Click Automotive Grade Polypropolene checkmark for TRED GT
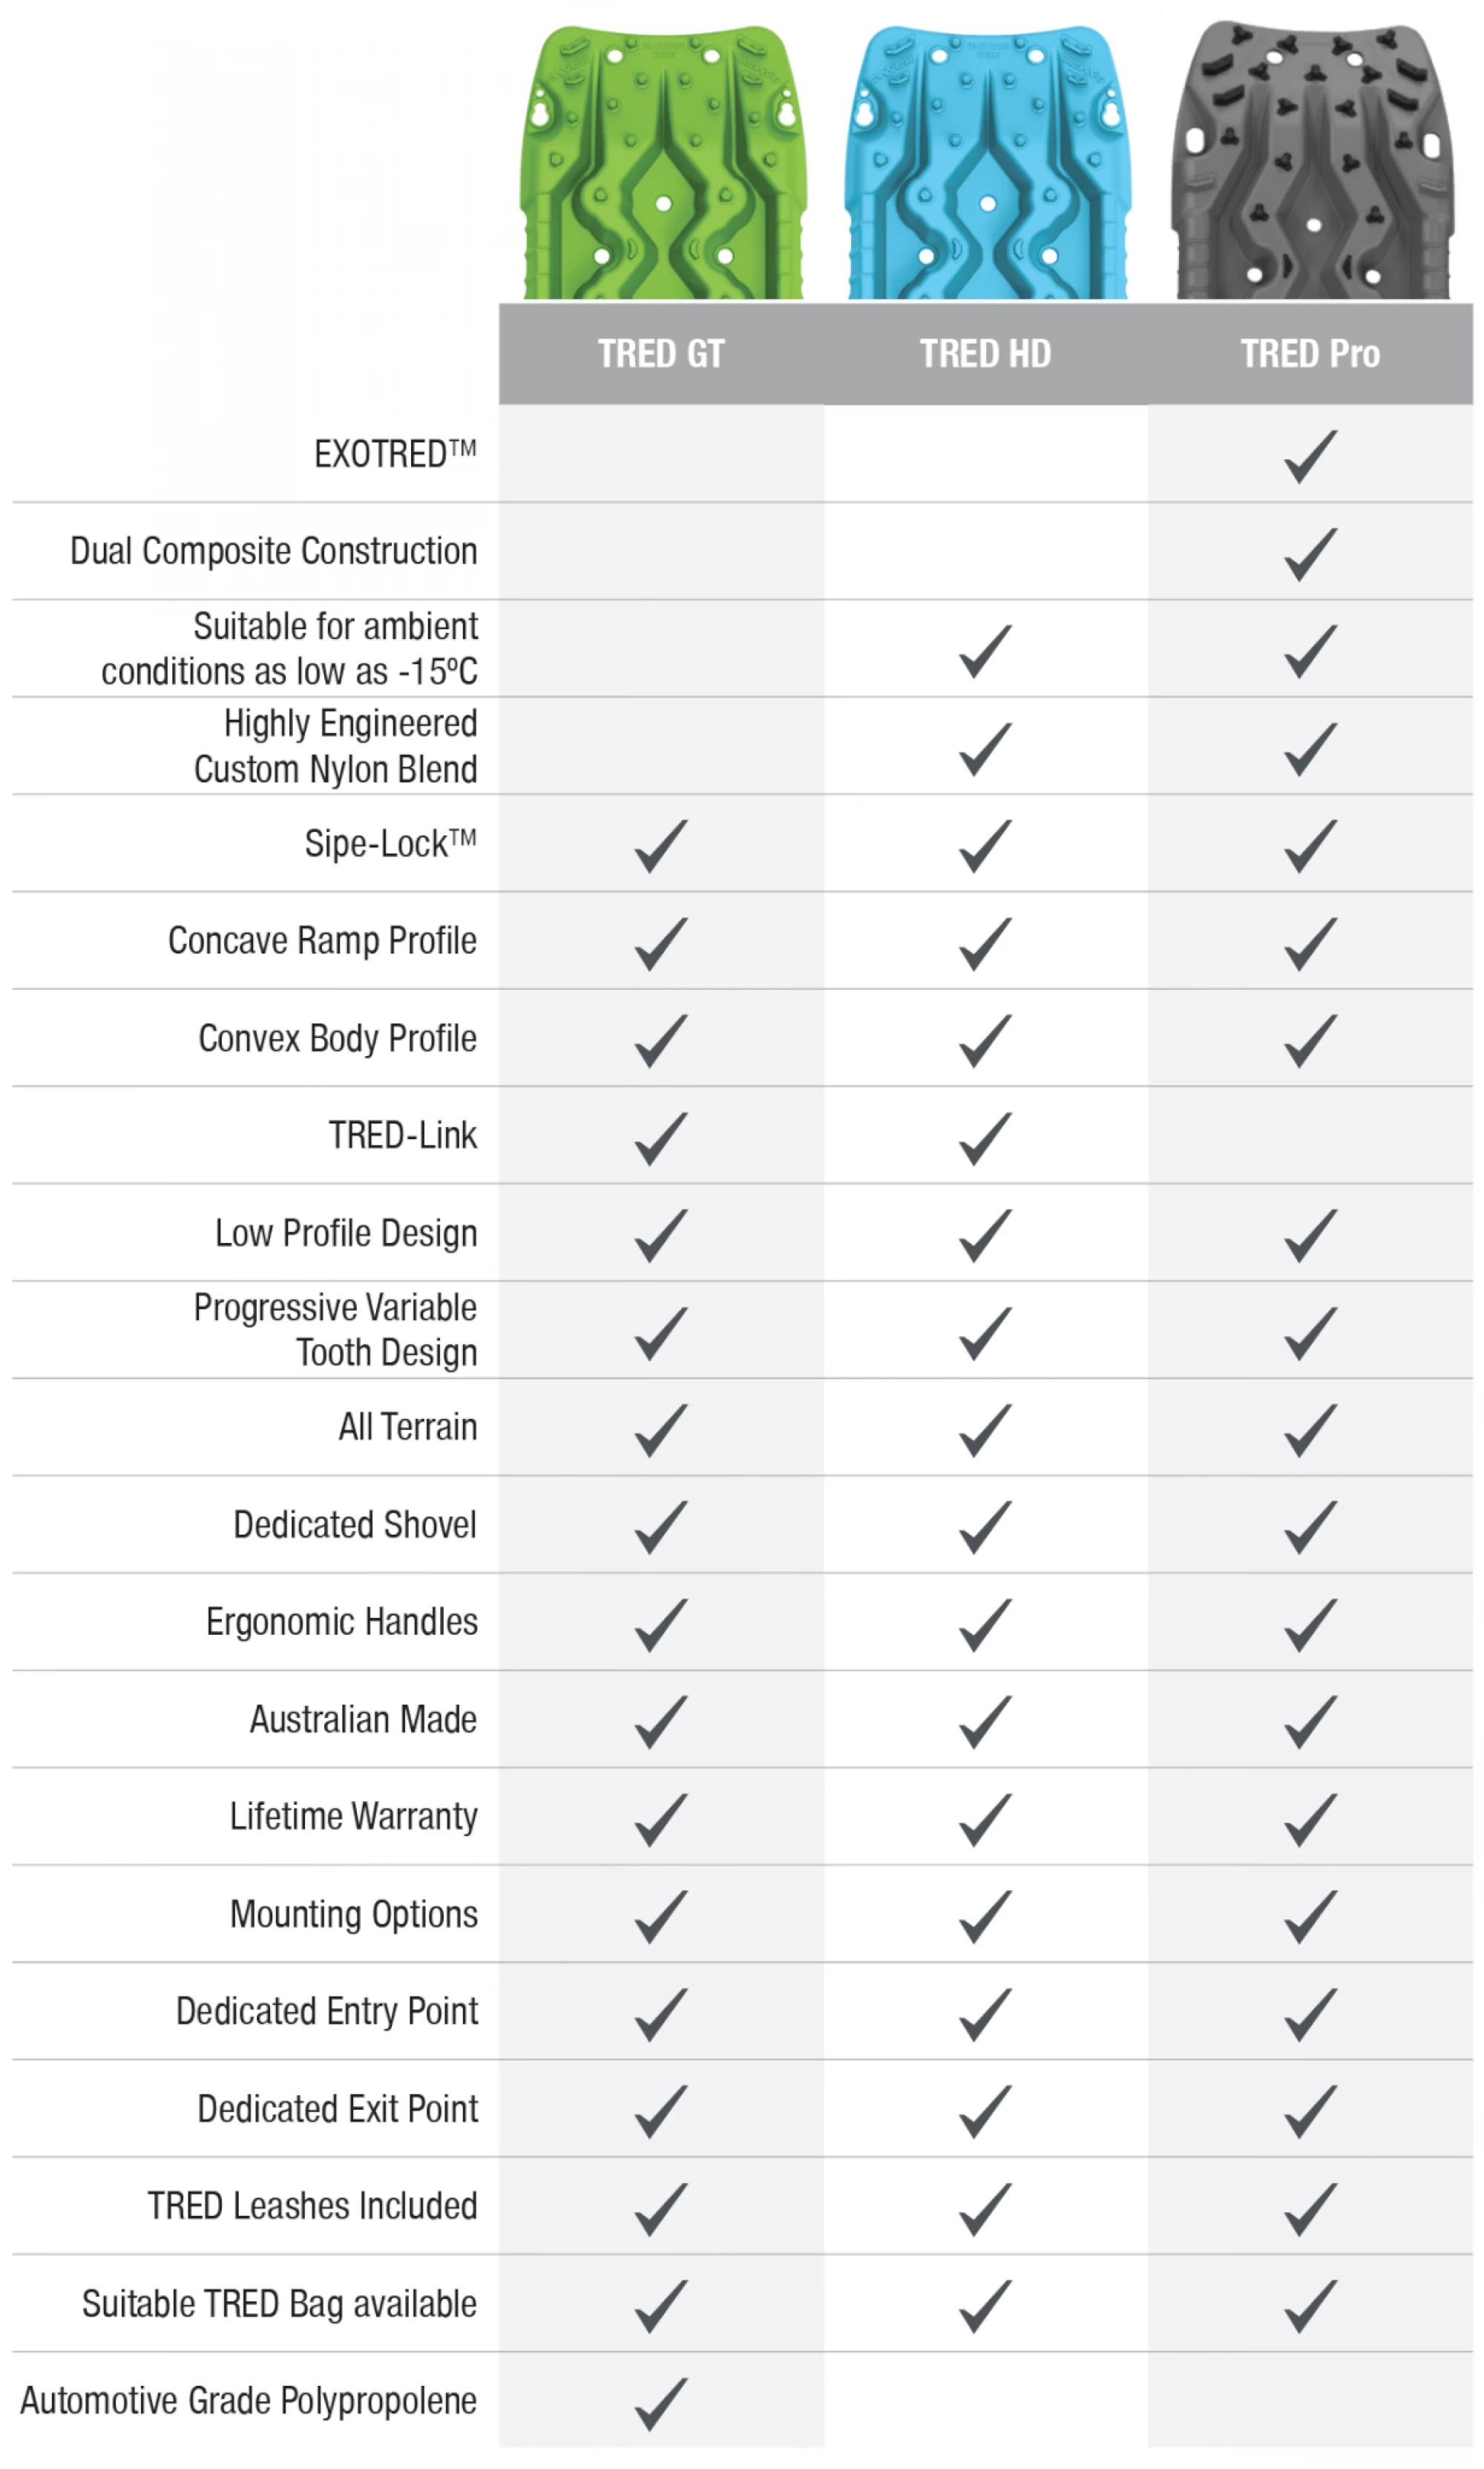This screenshot has width=1484, height=2469. [x=661, y=2402]
